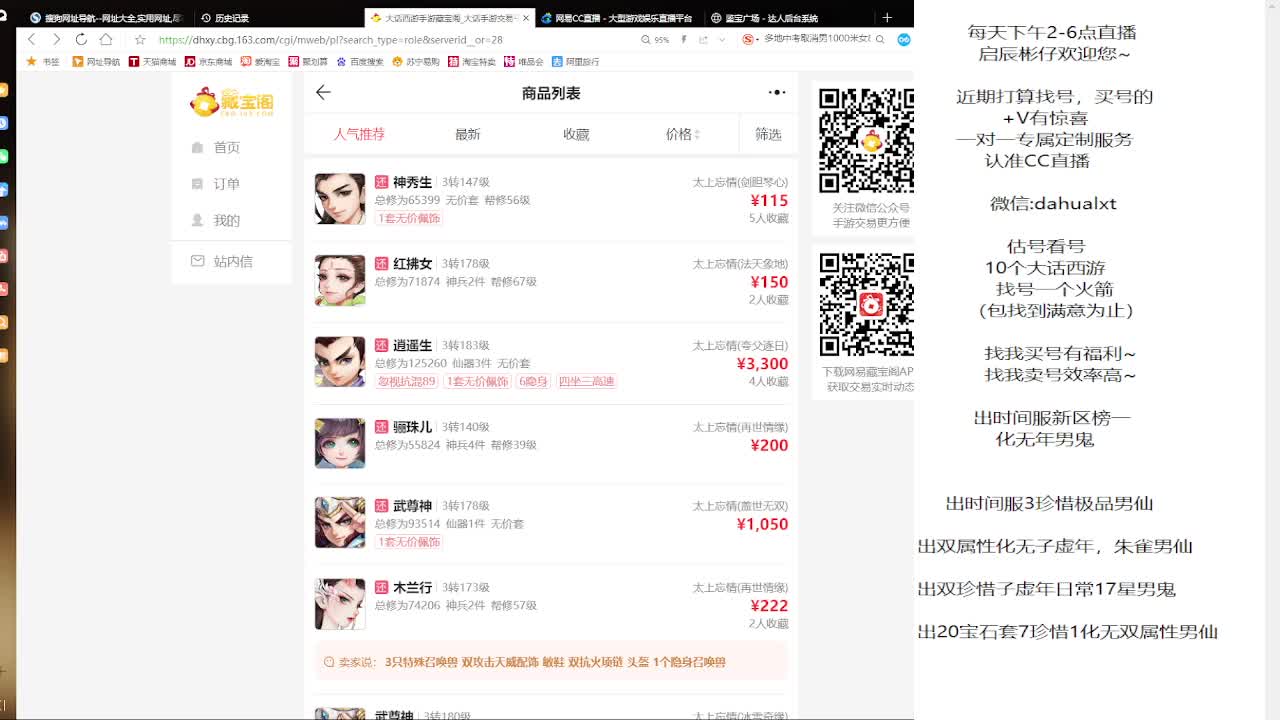The image size is (1280, 720).
Task: Switch to the 最新 tab
Action: tap(468, 134)
